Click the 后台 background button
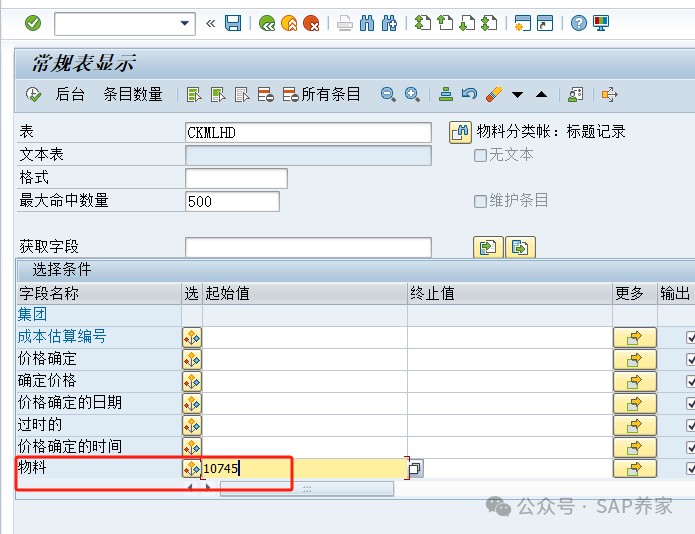Screen dimensions: 695x534 pyautogui.click(x=70, y=94)
